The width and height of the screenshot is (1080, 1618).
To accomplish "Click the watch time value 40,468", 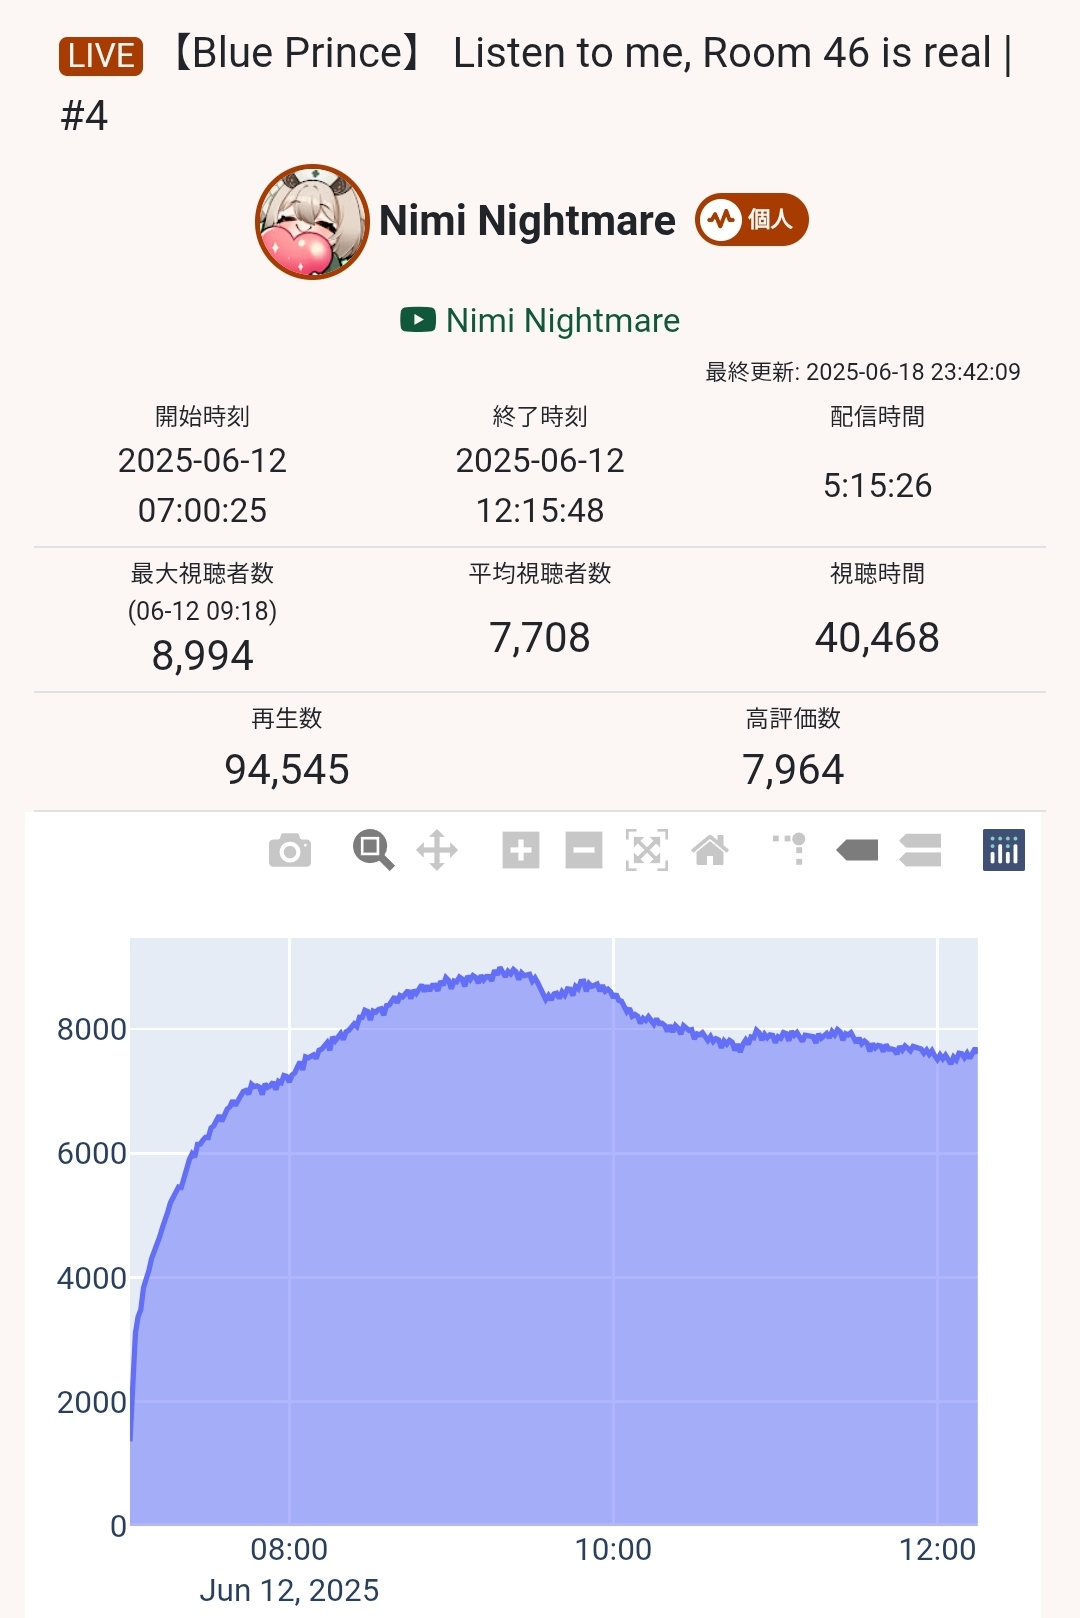I will (877, 638).
